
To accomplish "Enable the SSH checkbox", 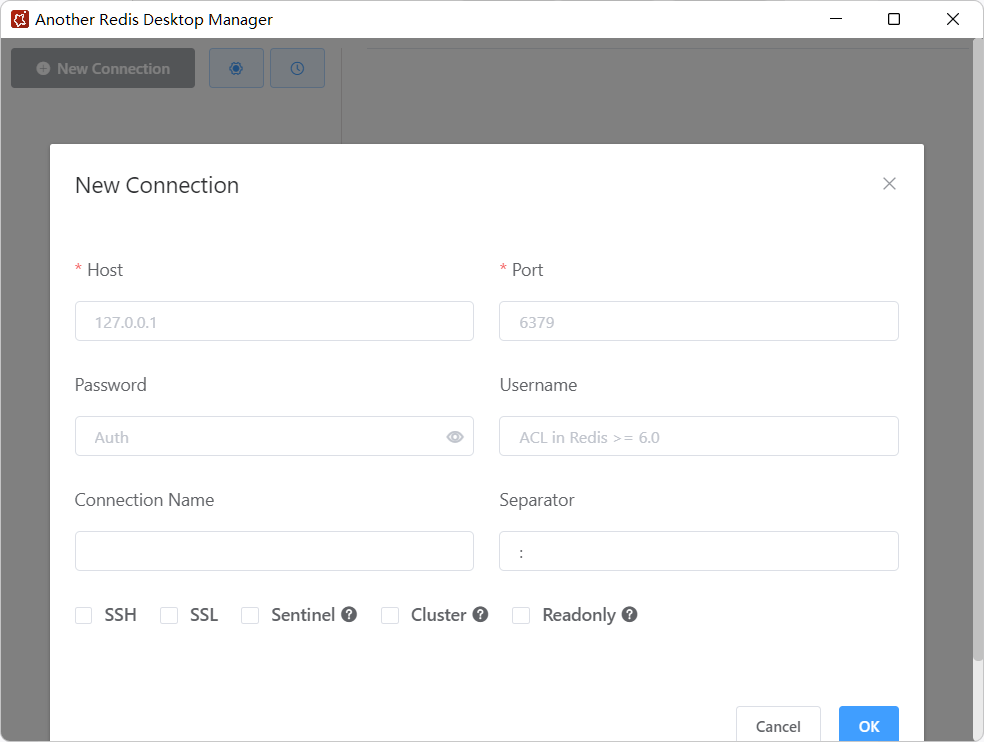I will point(83,615).
